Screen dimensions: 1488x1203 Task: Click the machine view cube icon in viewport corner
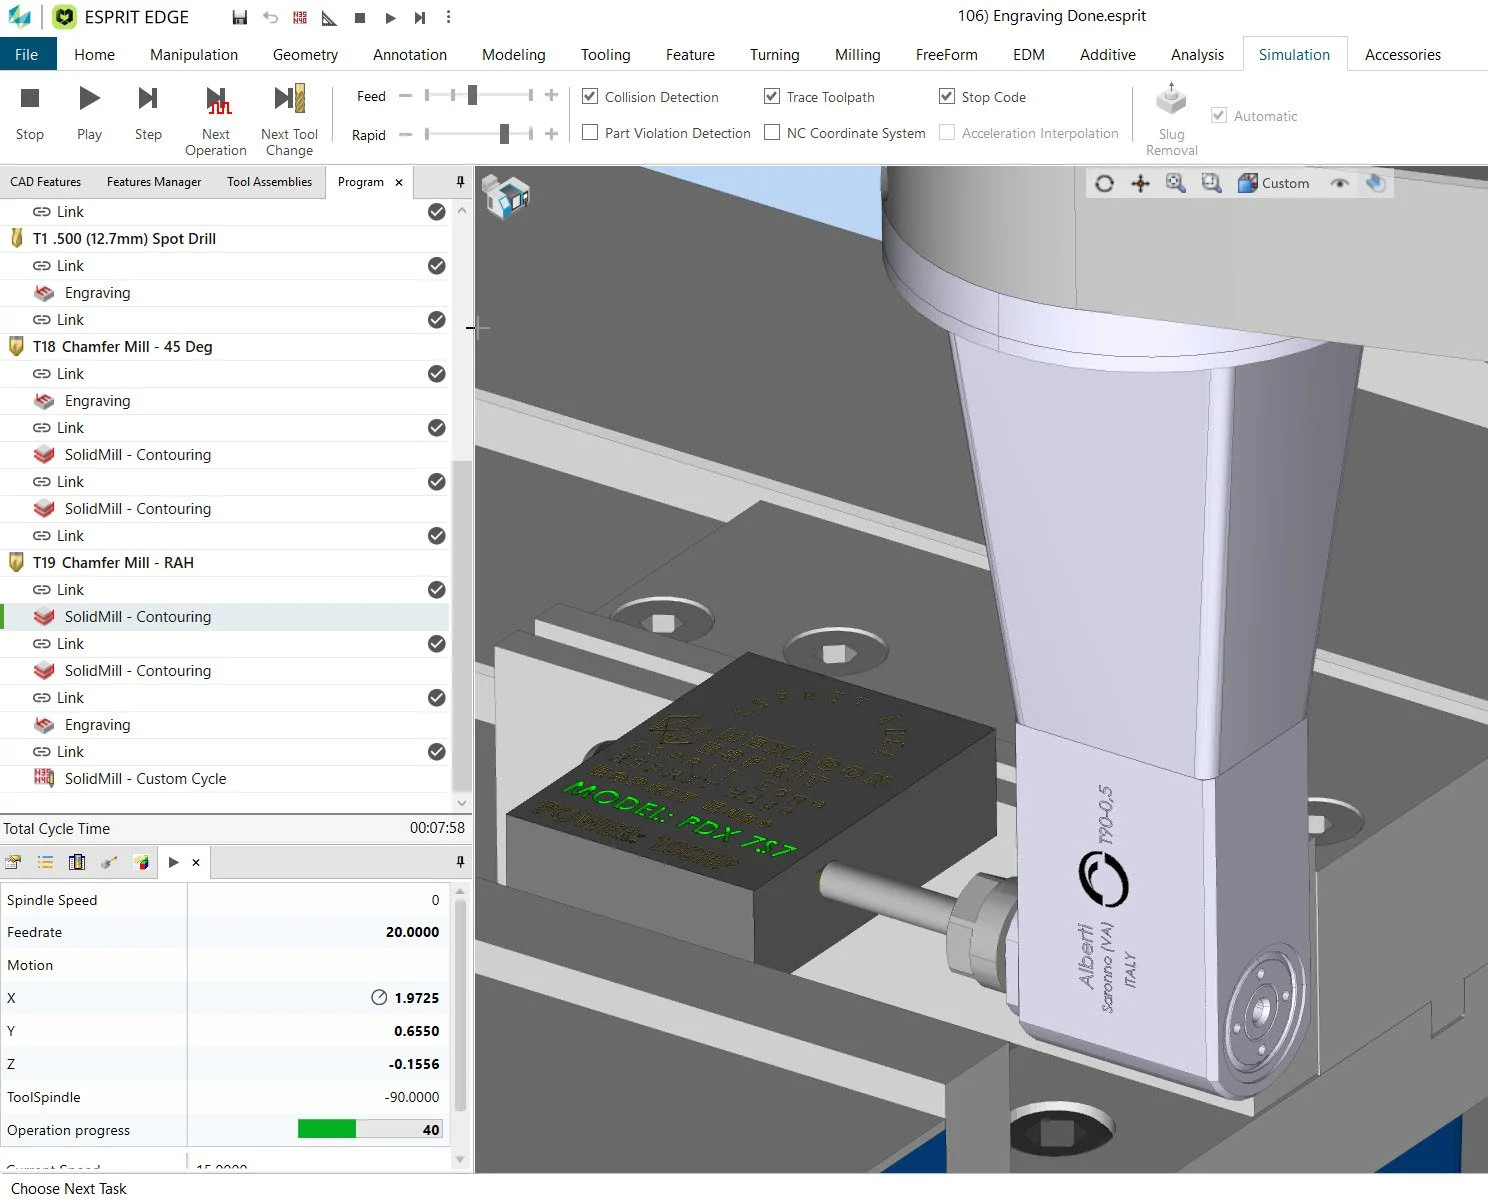point(506,196)
